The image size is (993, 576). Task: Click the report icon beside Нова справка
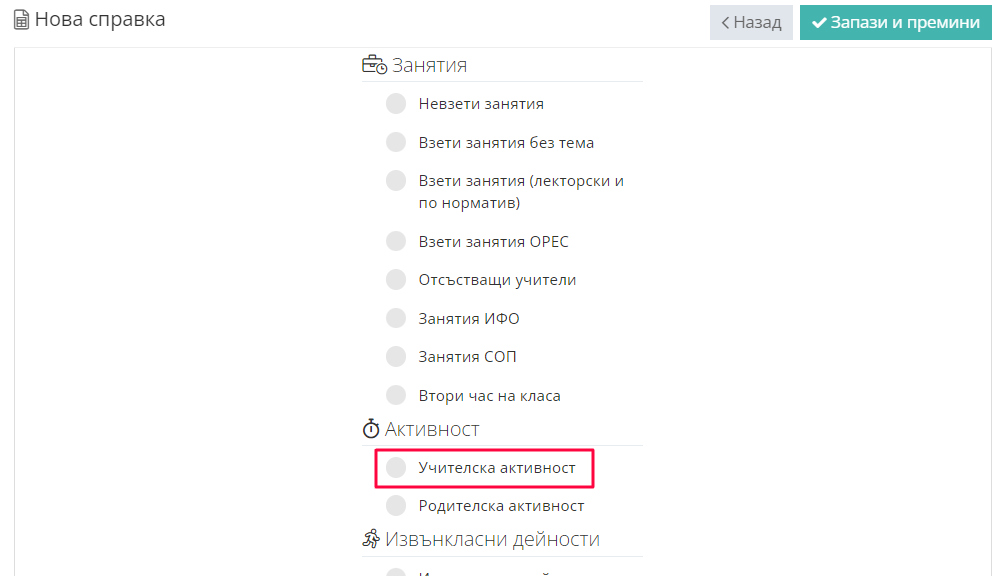pos(21,20)
